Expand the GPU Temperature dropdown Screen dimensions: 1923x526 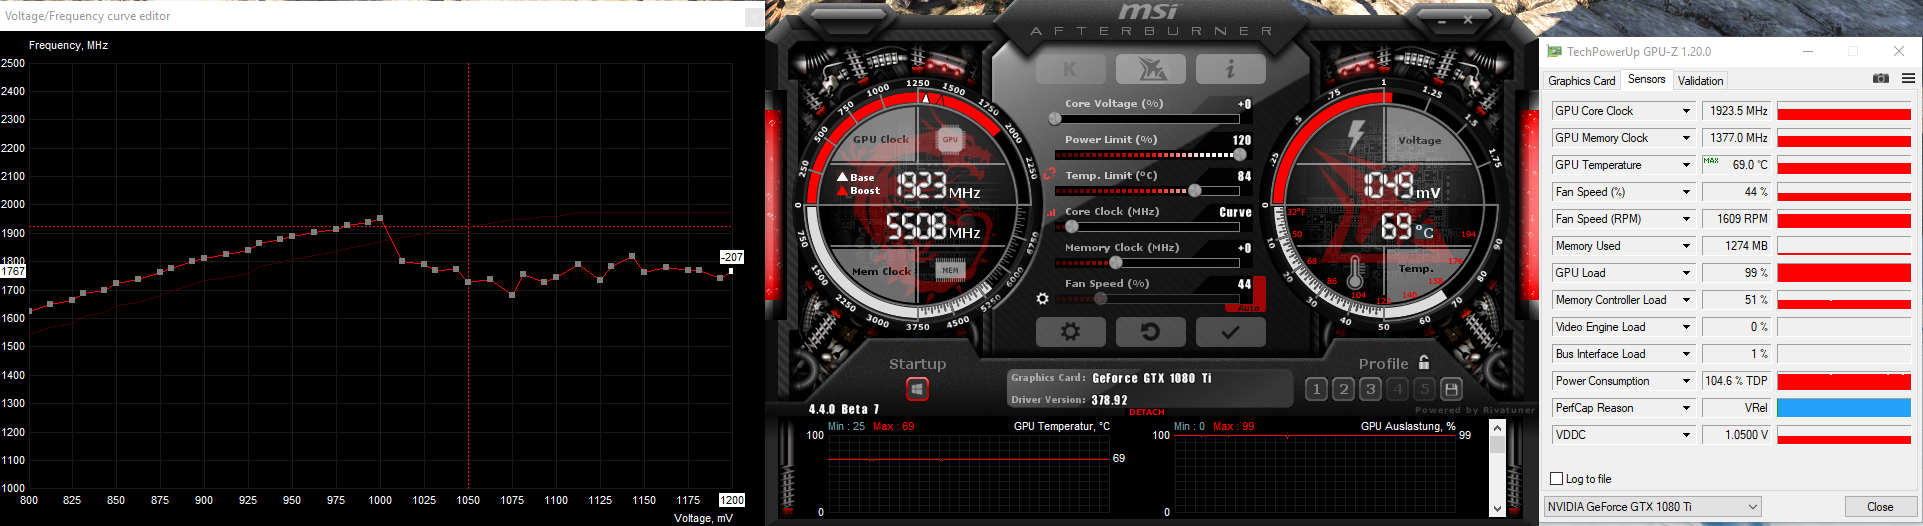(1686, 165)
